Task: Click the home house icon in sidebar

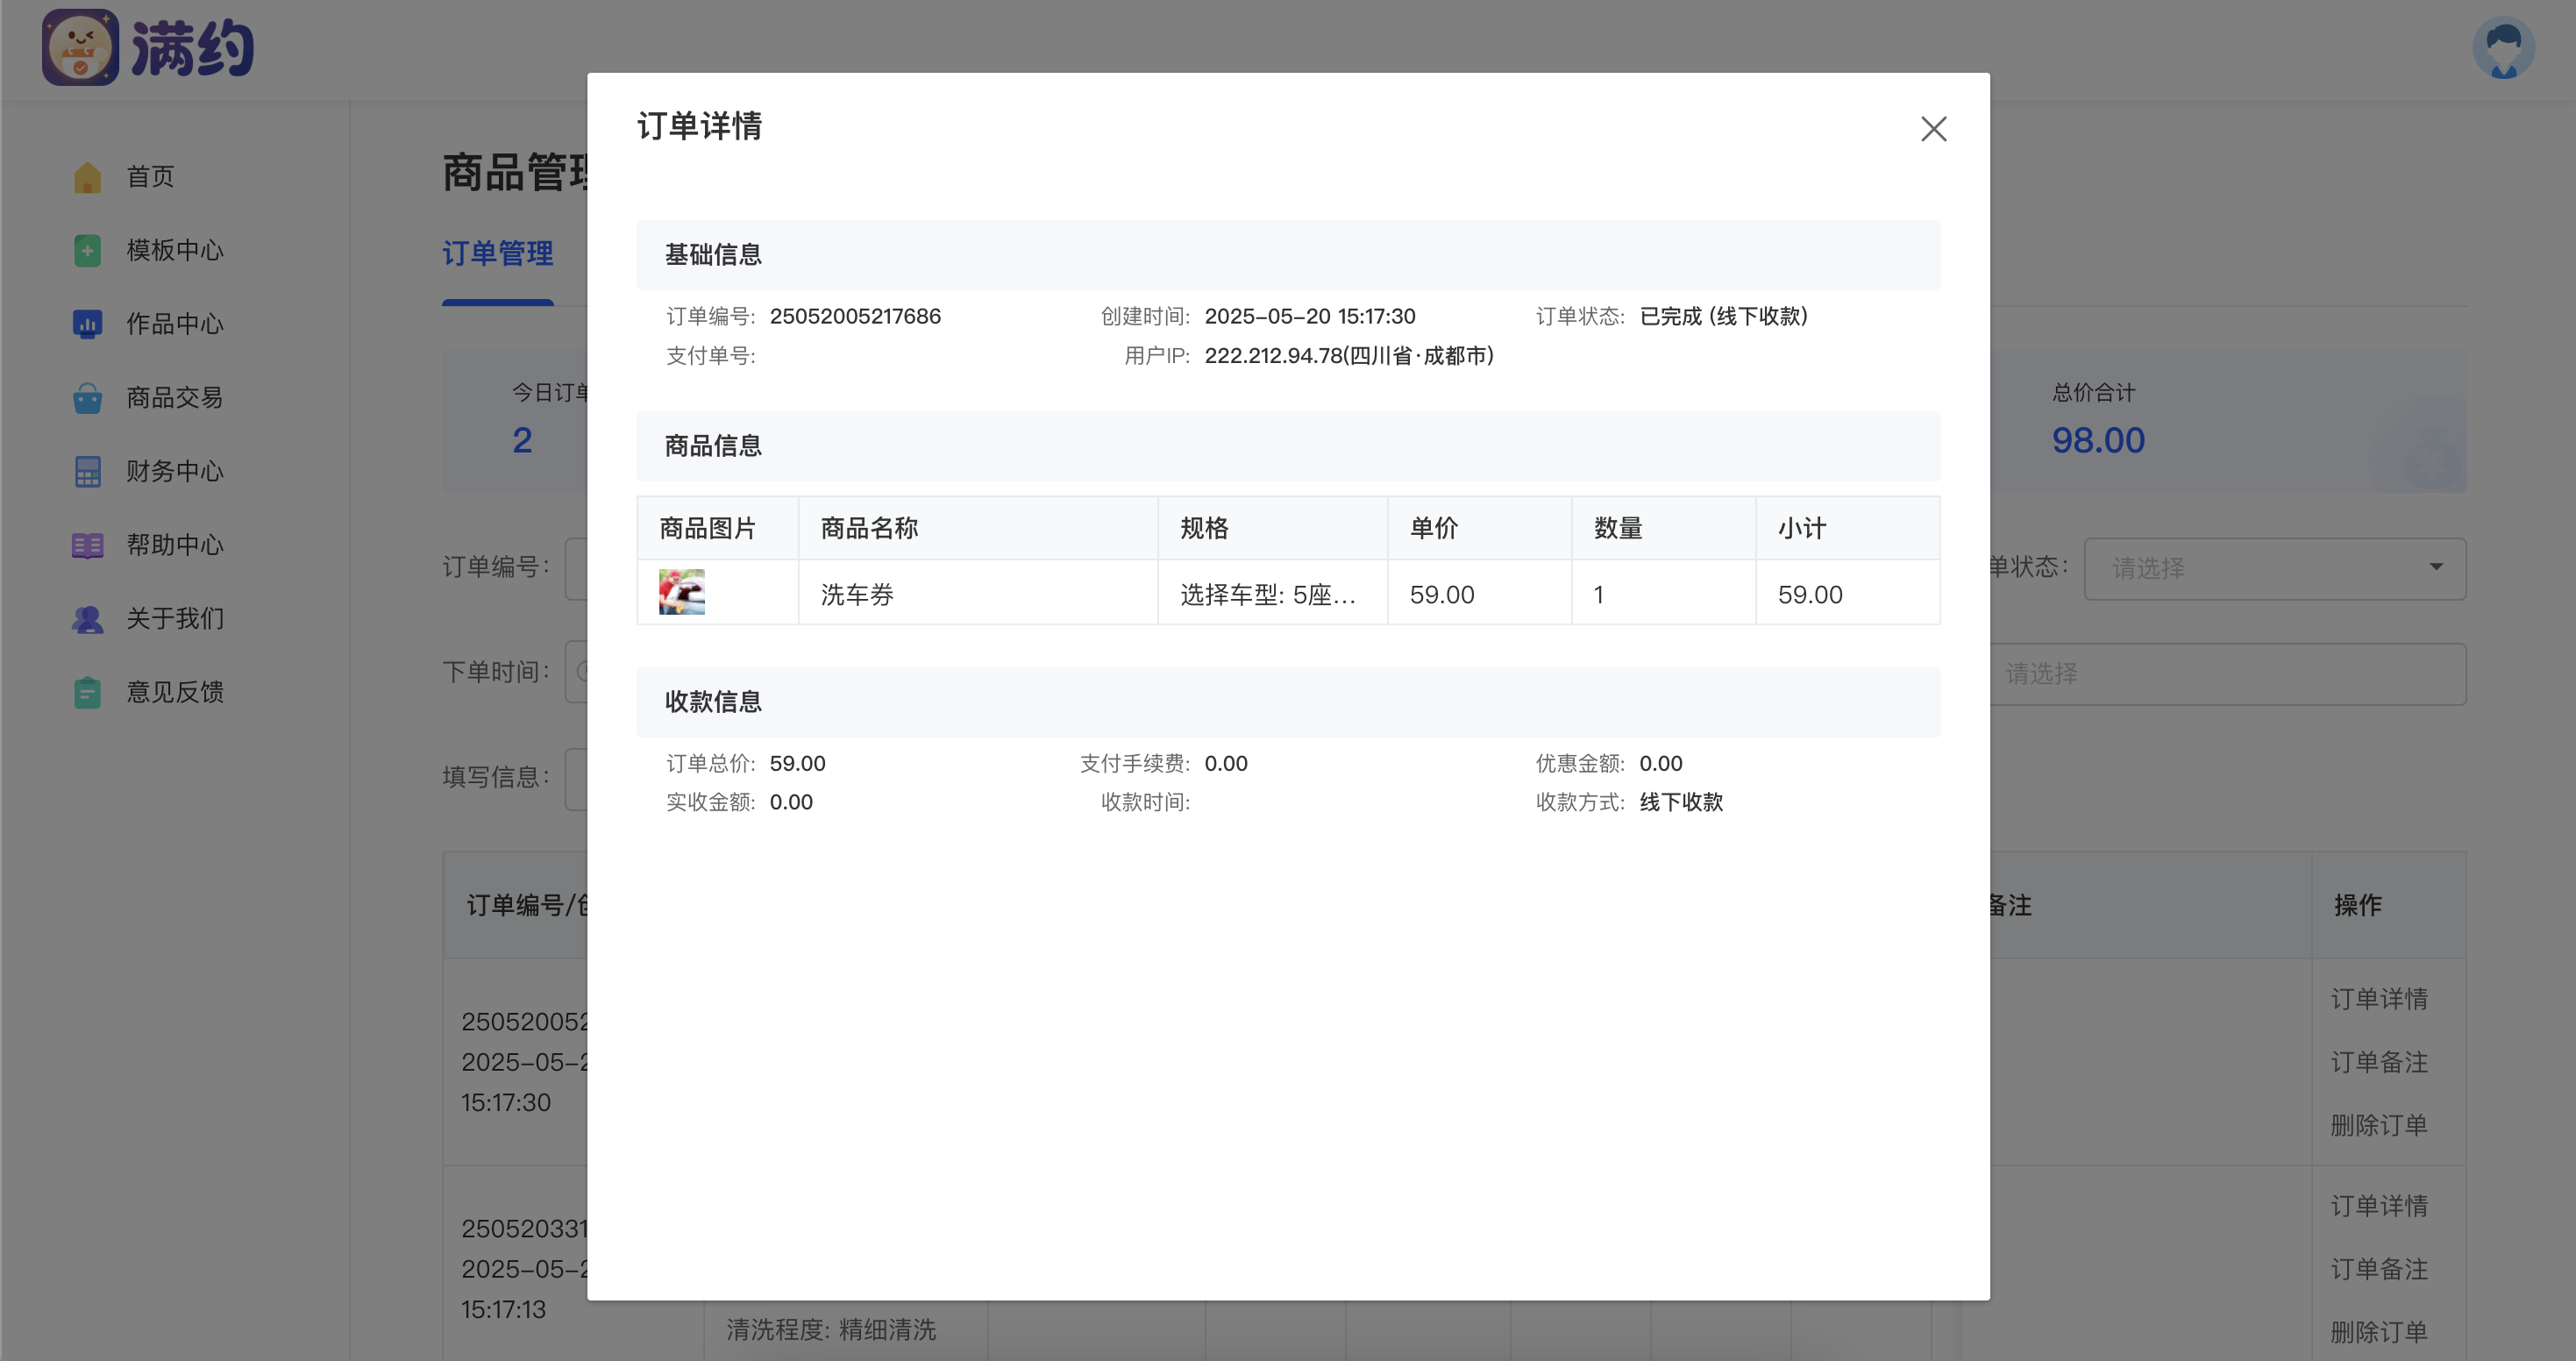Action: tap(87, 177)
